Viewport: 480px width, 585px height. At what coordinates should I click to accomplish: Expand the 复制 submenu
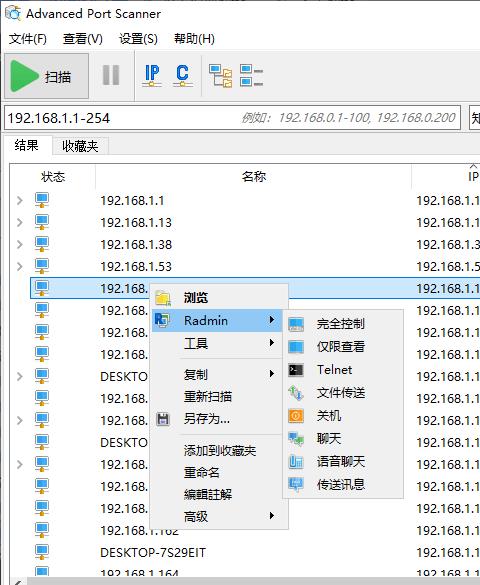click(x=217, y=374)
